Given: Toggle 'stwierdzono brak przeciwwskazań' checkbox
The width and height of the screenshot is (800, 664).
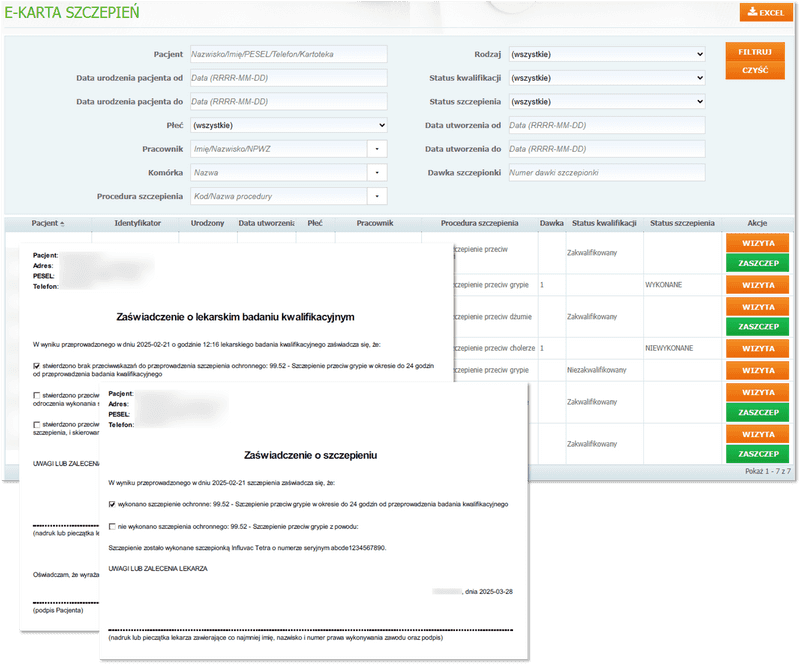Looking at the screenshot, I should (x=36, y=366).
